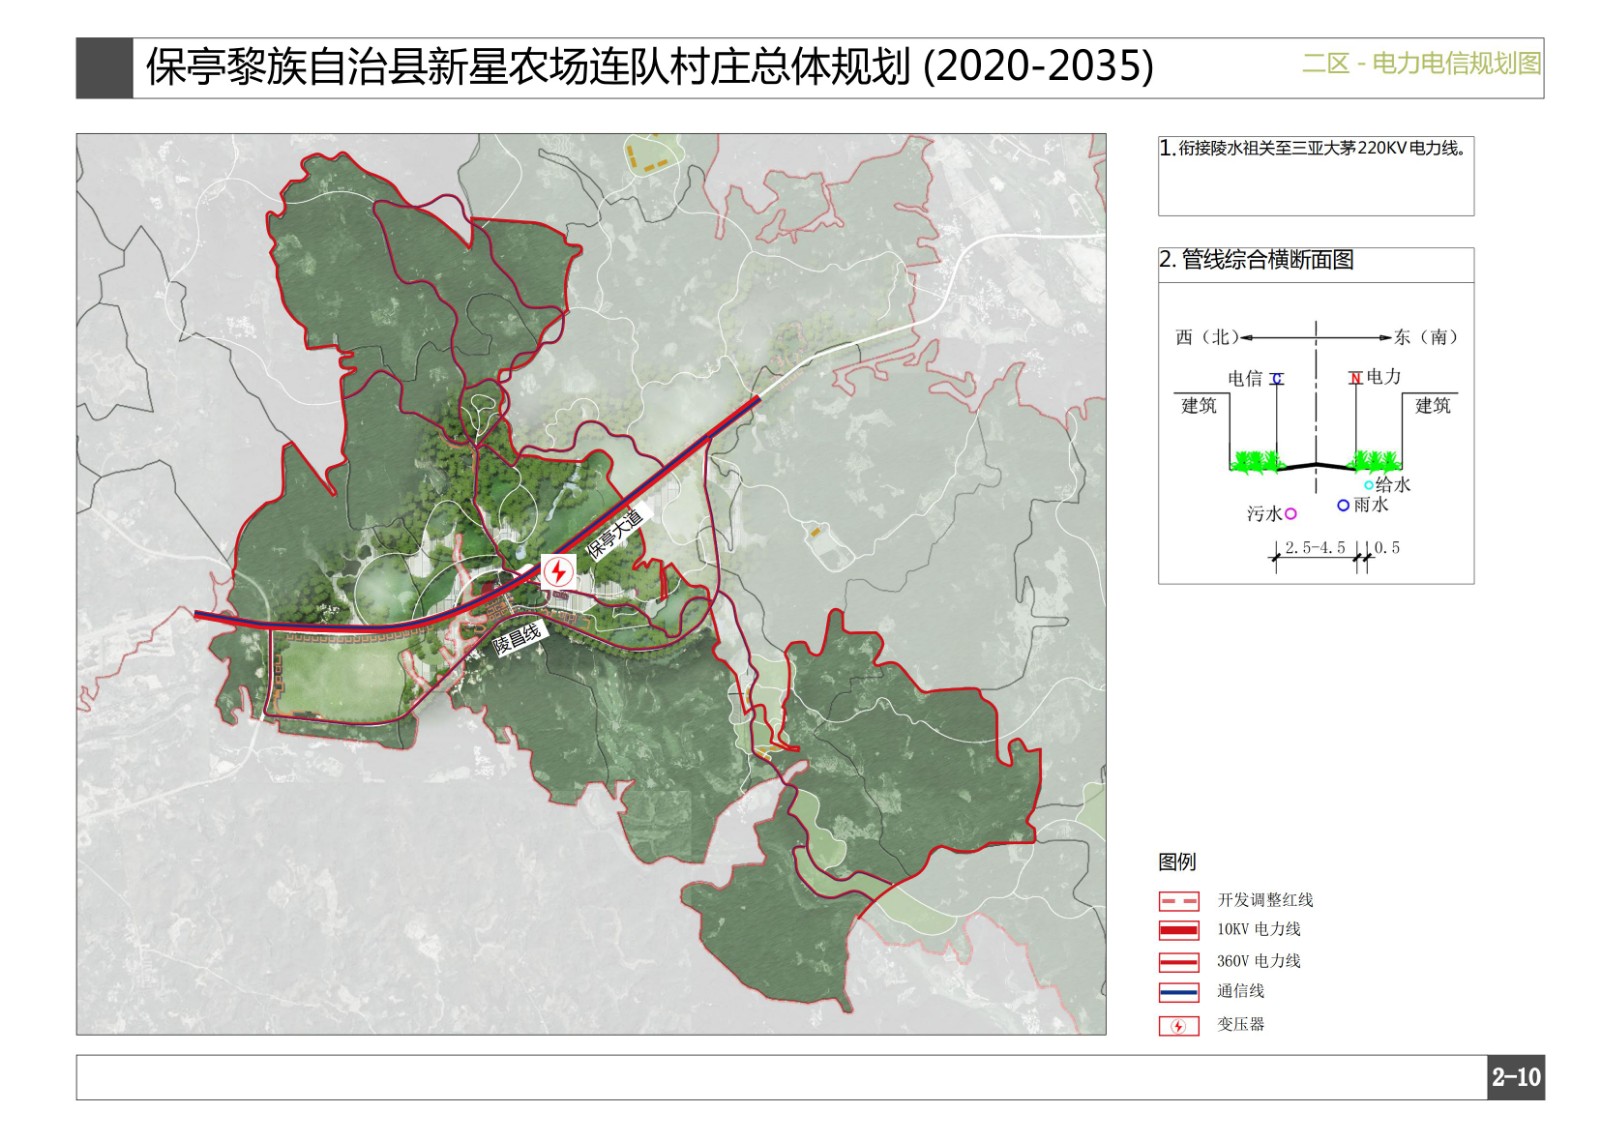Click the 变压器 legend icon

tap(1178, 1026)
